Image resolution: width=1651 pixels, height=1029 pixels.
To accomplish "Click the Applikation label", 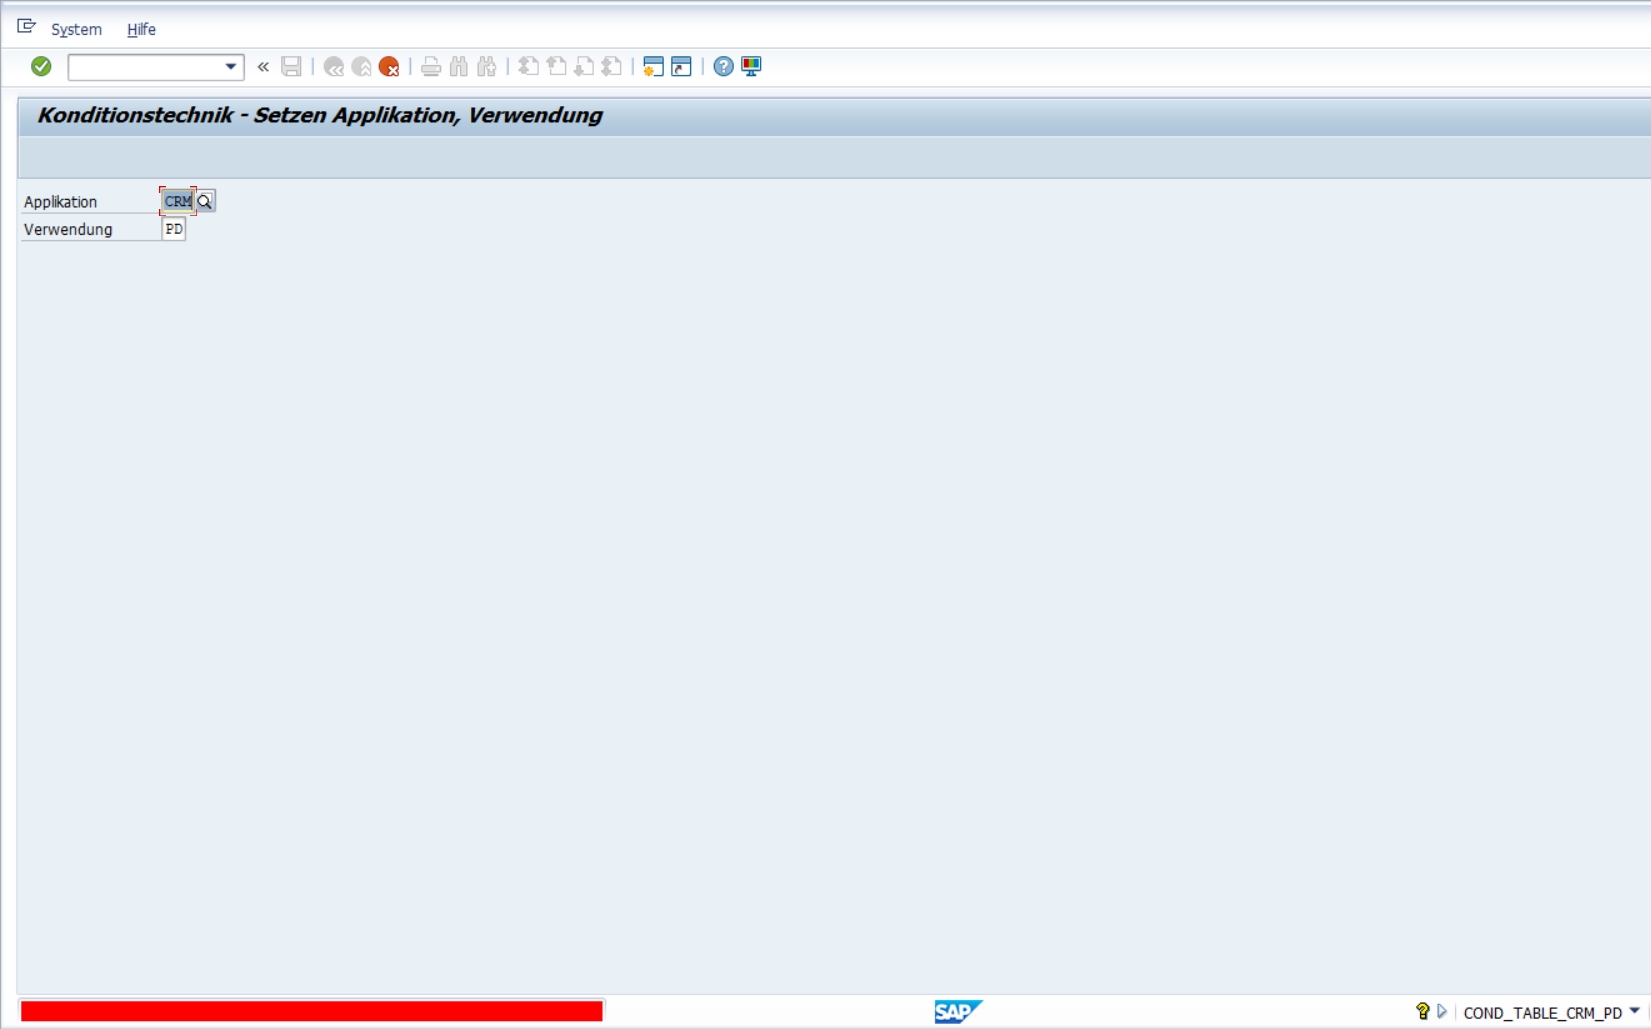I will coord(60,202).
